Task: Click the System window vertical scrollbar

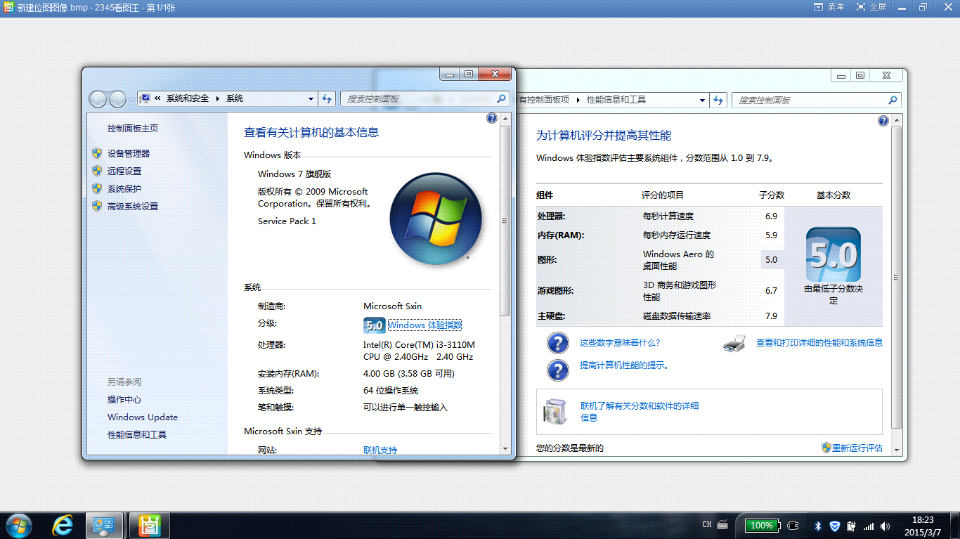Action: pyautogui.click(x=505, y=220)
